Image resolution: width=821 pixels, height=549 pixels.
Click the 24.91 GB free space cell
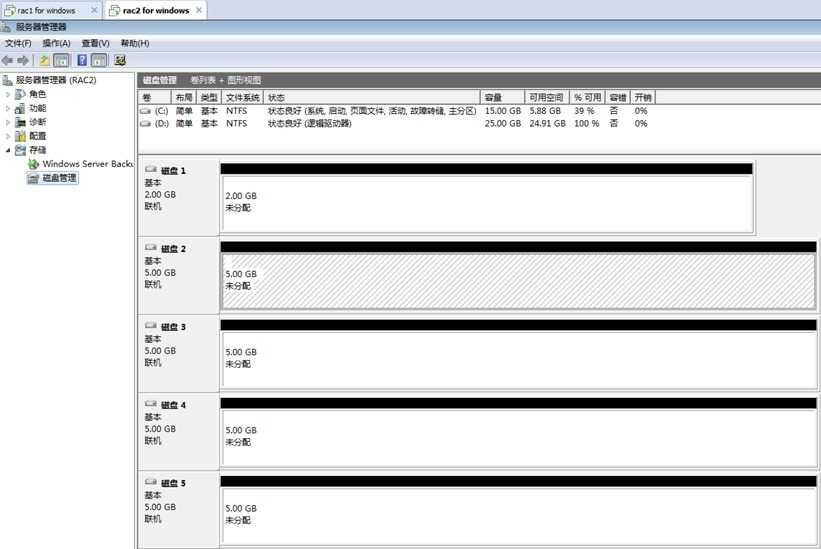(x=547, y=124)
